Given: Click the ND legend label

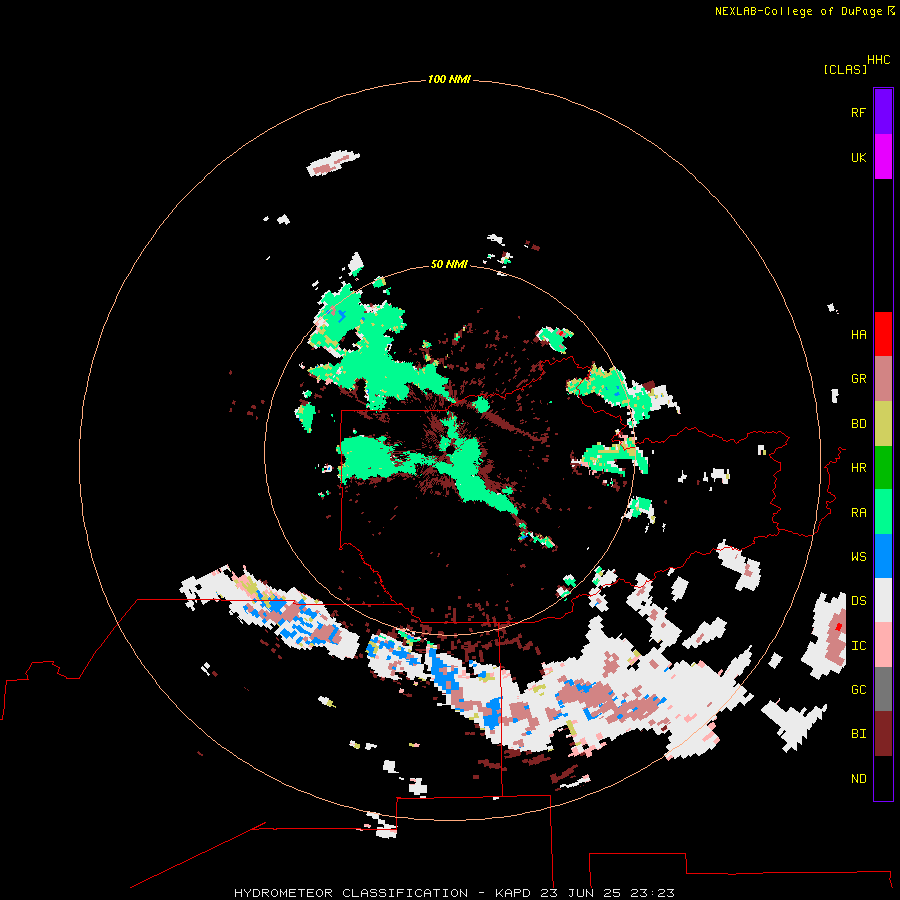Looking at the screenshot, I should (x=859, y=779).
